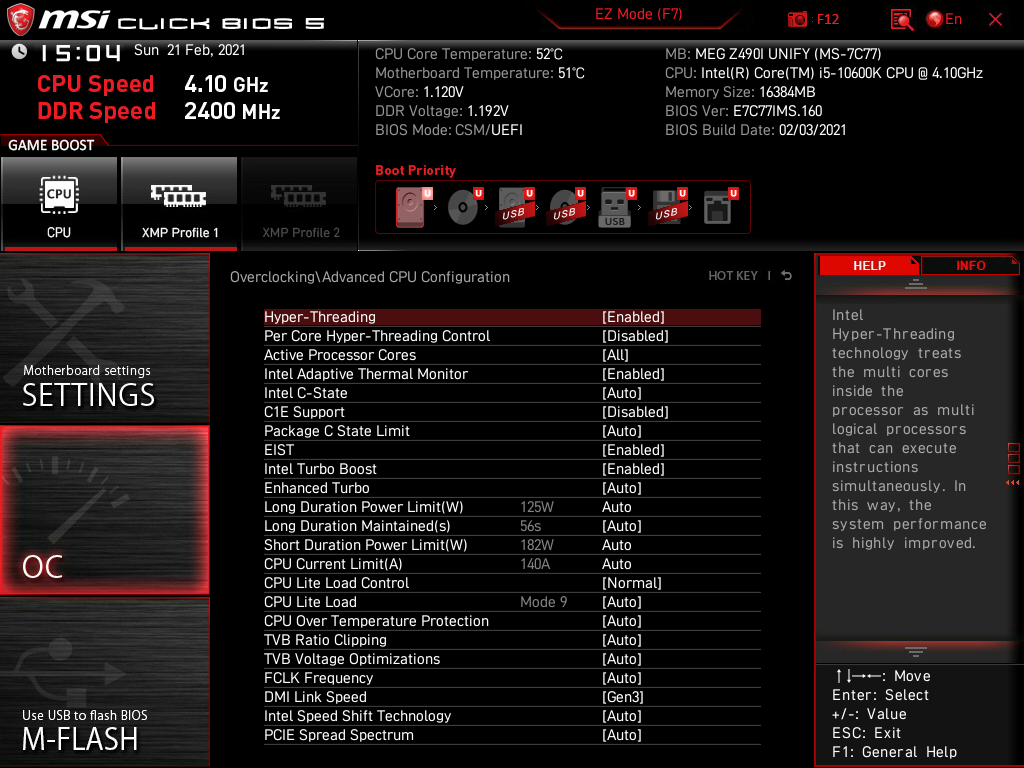Screen dimensions: 1024x768
Task: Change PCIE Spread Spectrum setting
Action: [x=512, y=733]
